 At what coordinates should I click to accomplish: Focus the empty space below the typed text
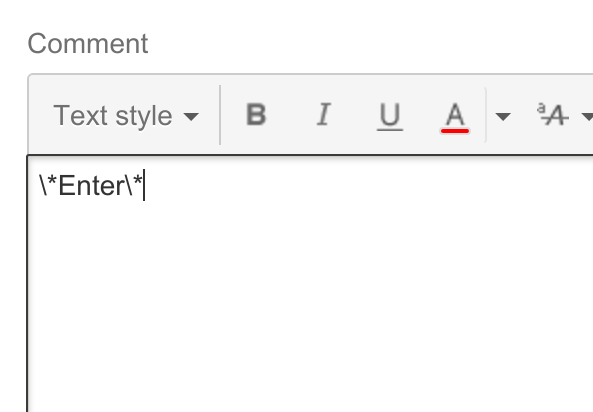point(310,303)
